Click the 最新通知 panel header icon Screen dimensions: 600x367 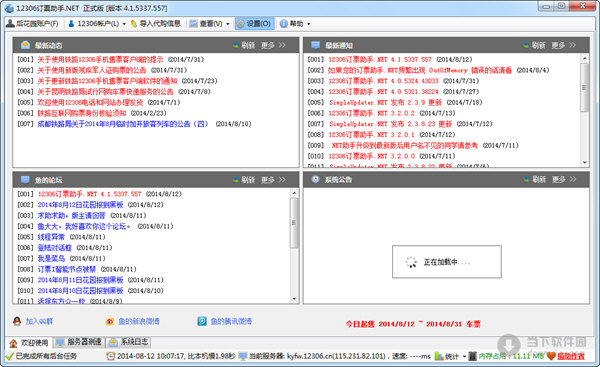click(x=315, y=45)
